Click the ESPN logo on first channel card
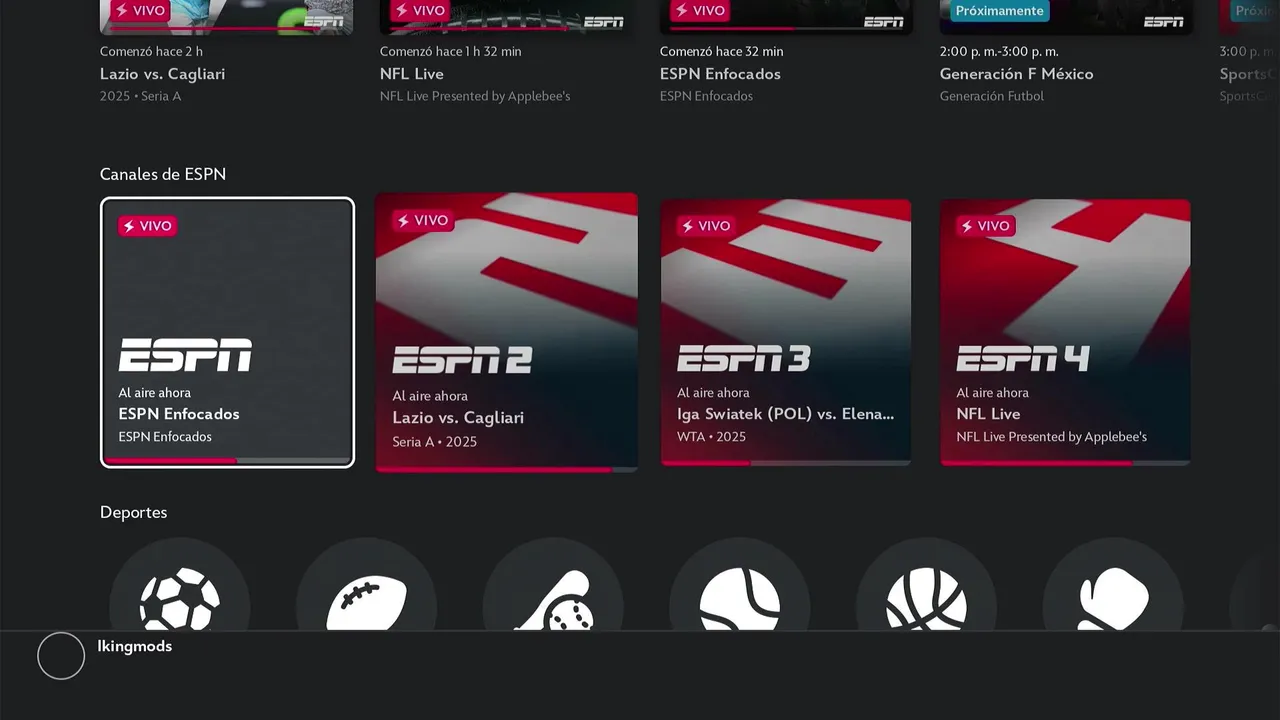This screenshot has width=1280, height=720. click(185, 355)
